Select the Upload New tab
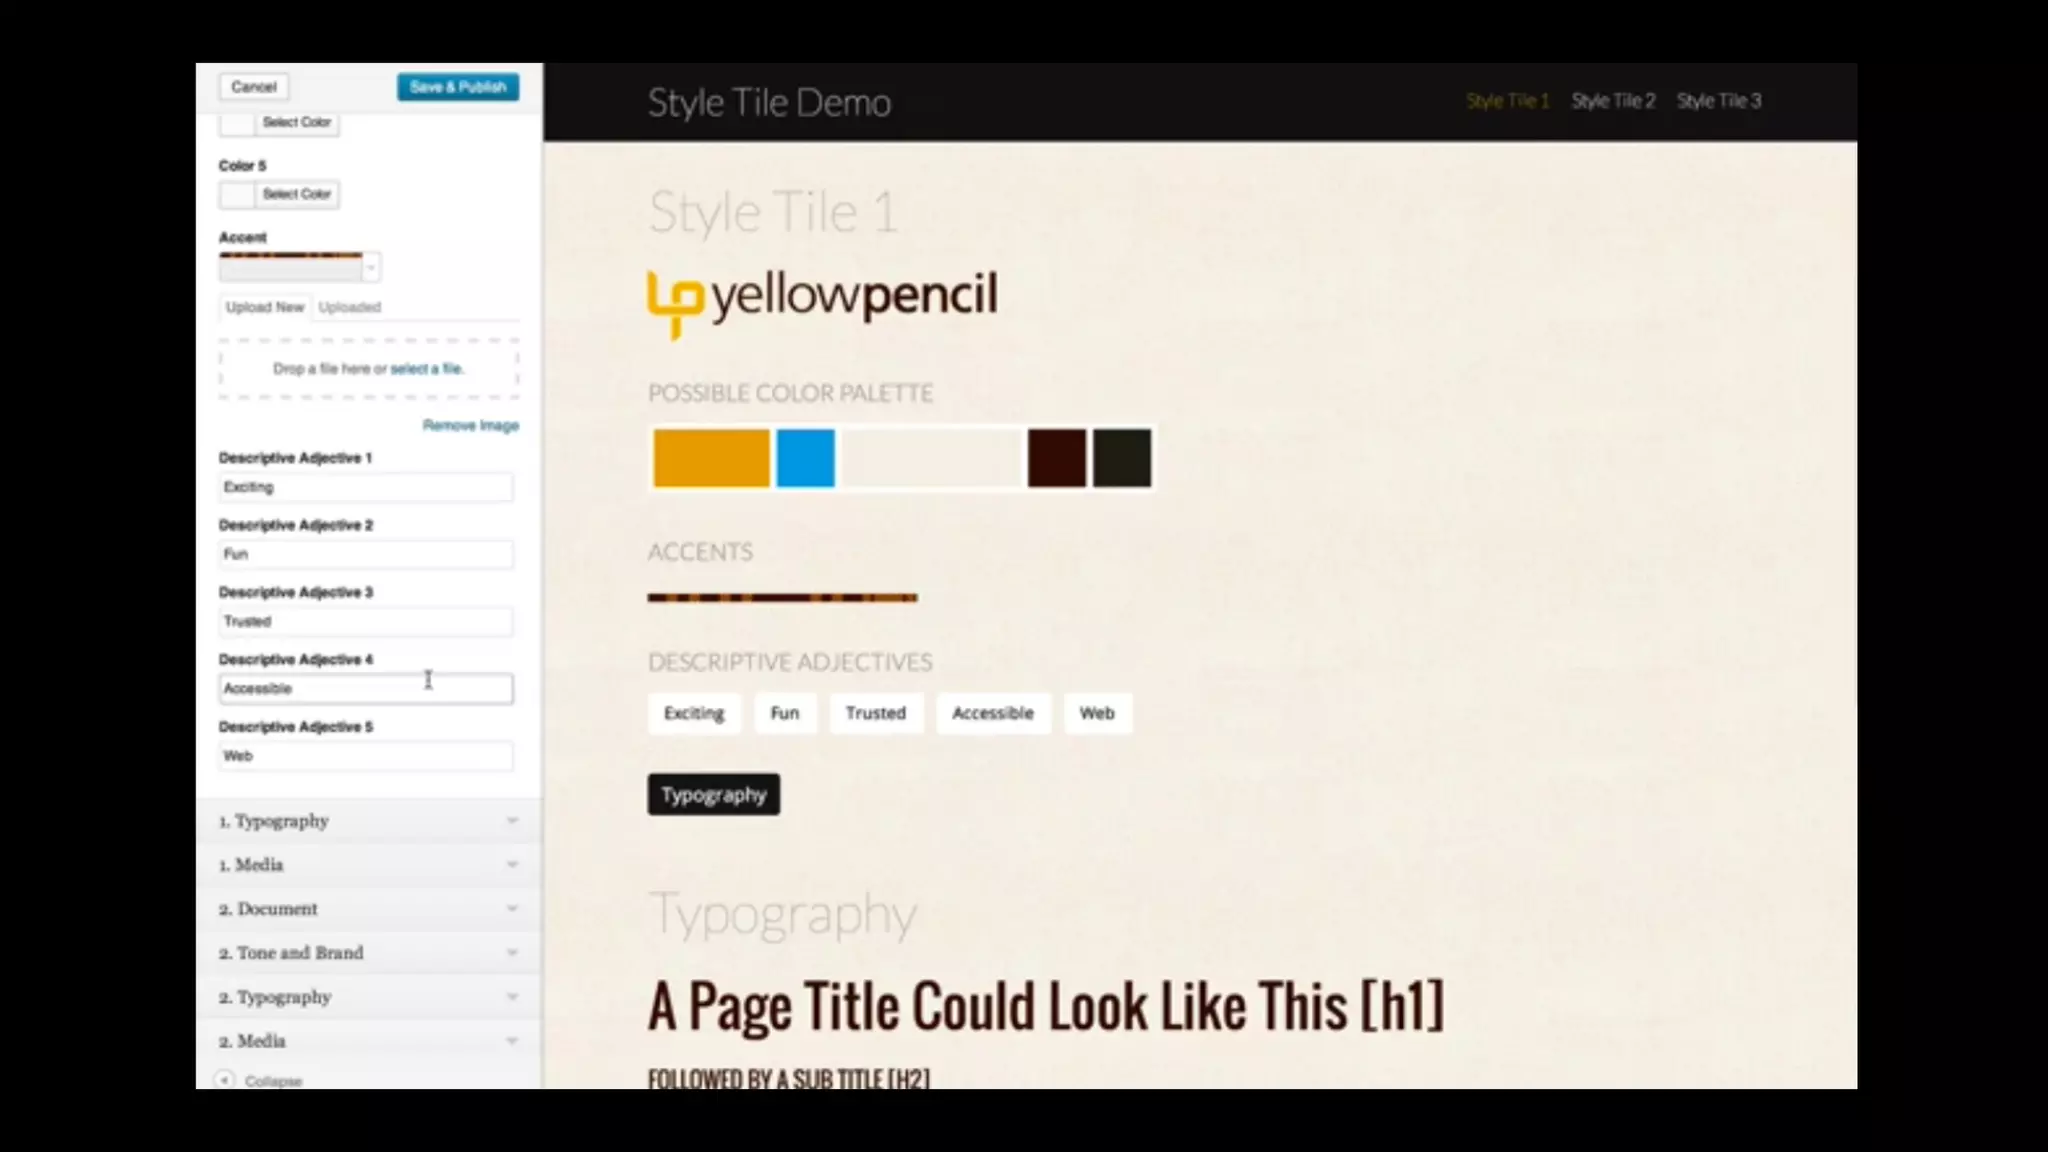2048x1152 pixels. click(264, 307)
